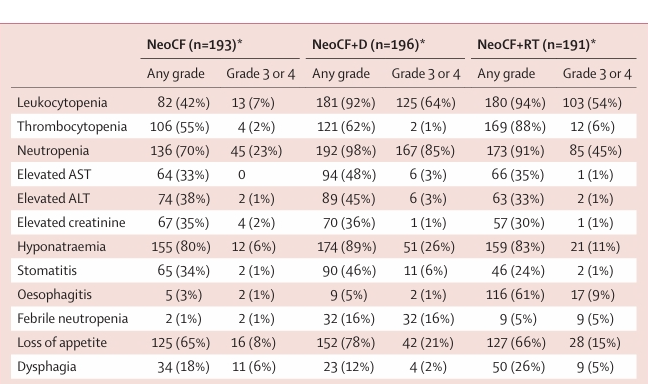Select the Thrombocytopenia row label

(x=72, y=126)
